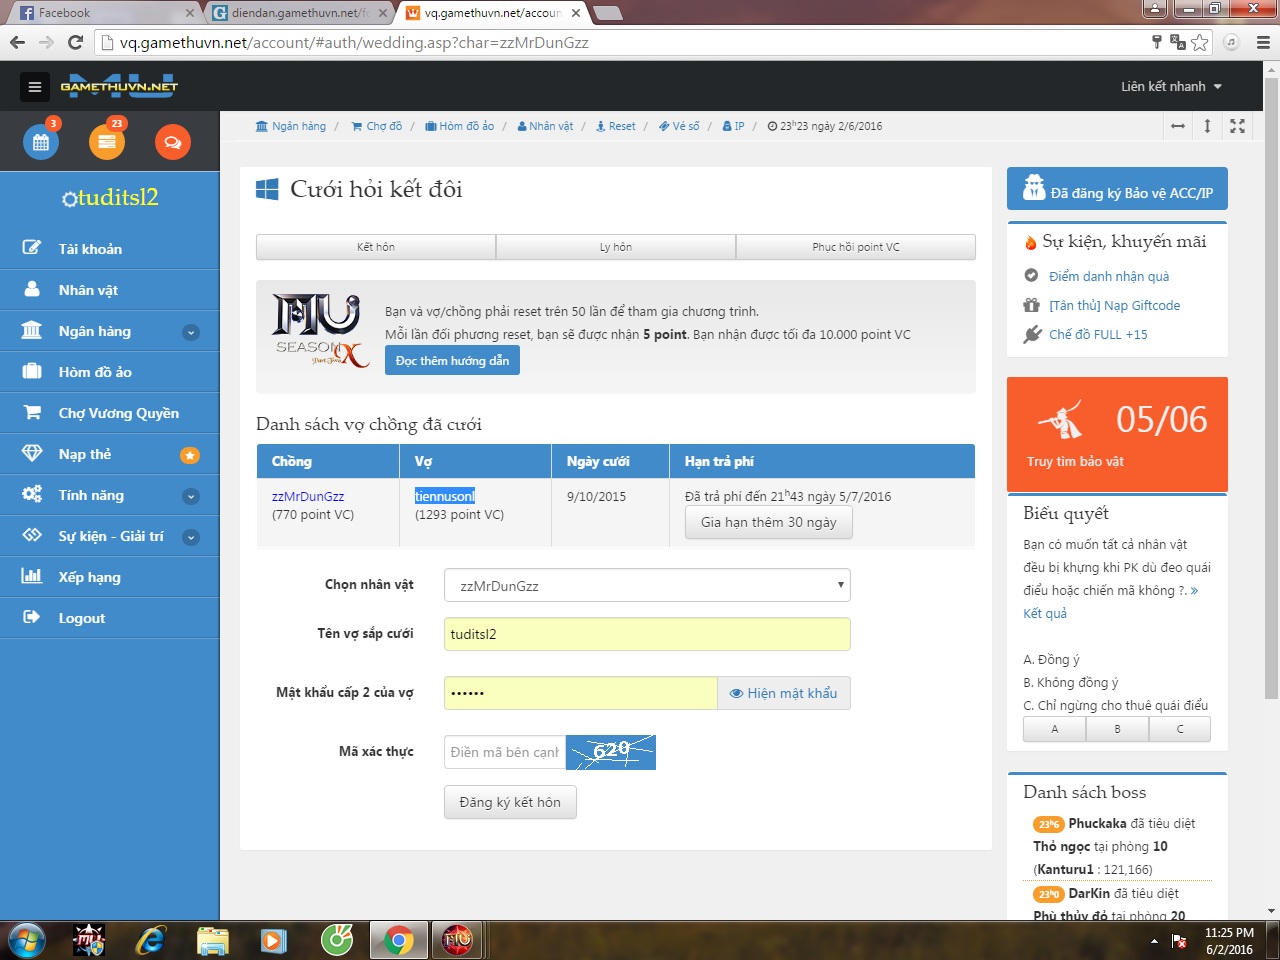Expand the Liên kết nhanh dropdown

point(1171,87)
